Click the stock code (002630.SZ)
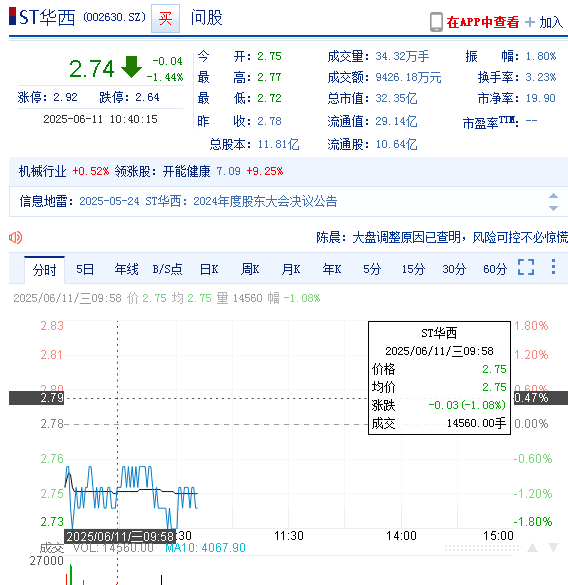 pyautogui.click(x=114, y=17)
